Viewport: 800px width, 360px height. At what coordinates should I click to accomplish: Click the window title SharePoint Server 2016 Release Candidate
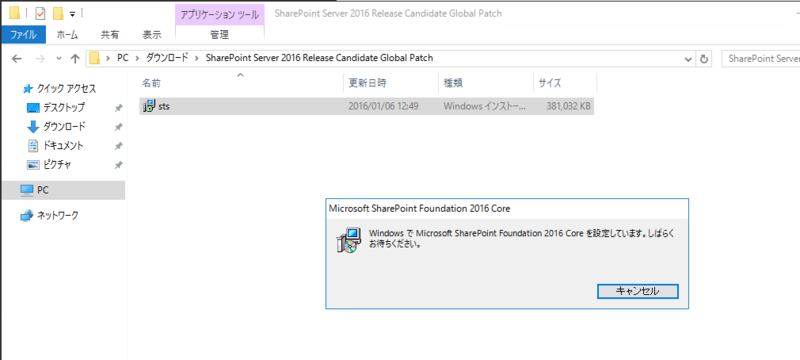388,14
